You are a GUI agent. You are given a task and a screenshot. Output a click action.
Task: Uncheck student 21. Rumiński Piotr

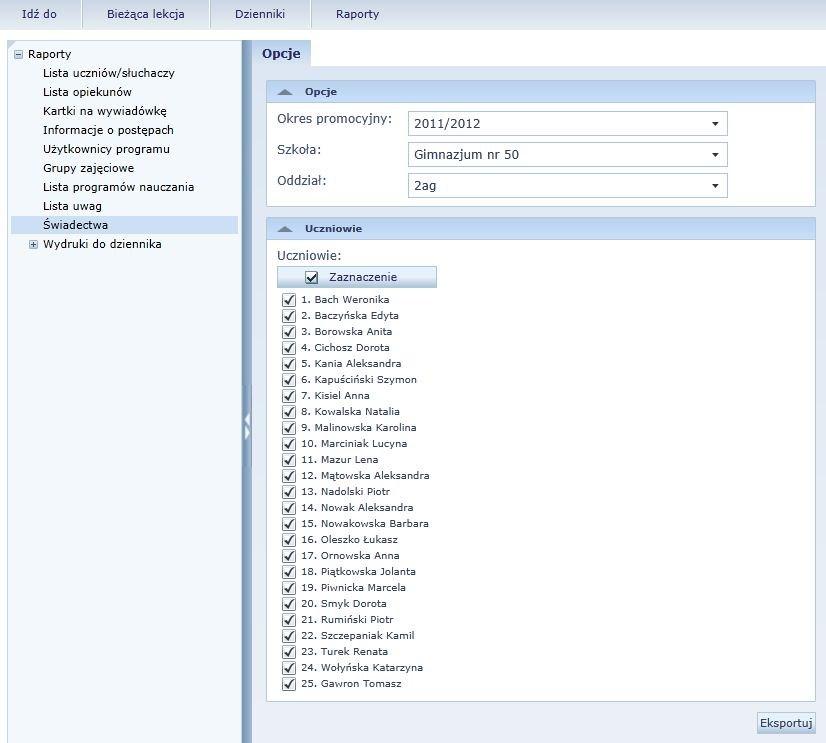[x=289, y=620]
